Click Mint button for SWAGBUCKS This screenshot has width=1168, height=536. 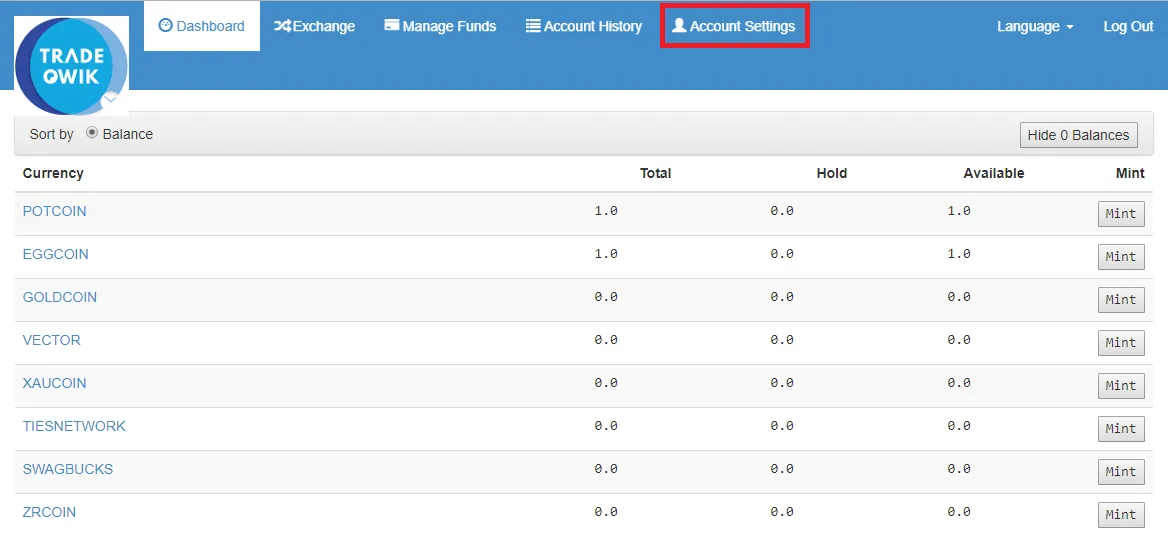pyautogui.click(x=1121, y=472)
